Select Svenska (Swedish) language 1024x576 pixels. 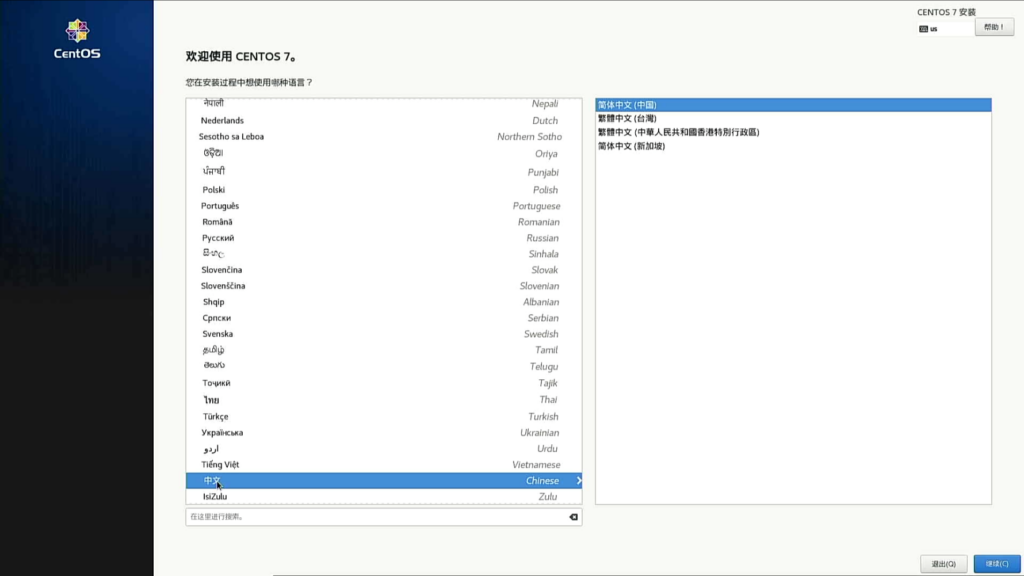[x=383, y=334]
